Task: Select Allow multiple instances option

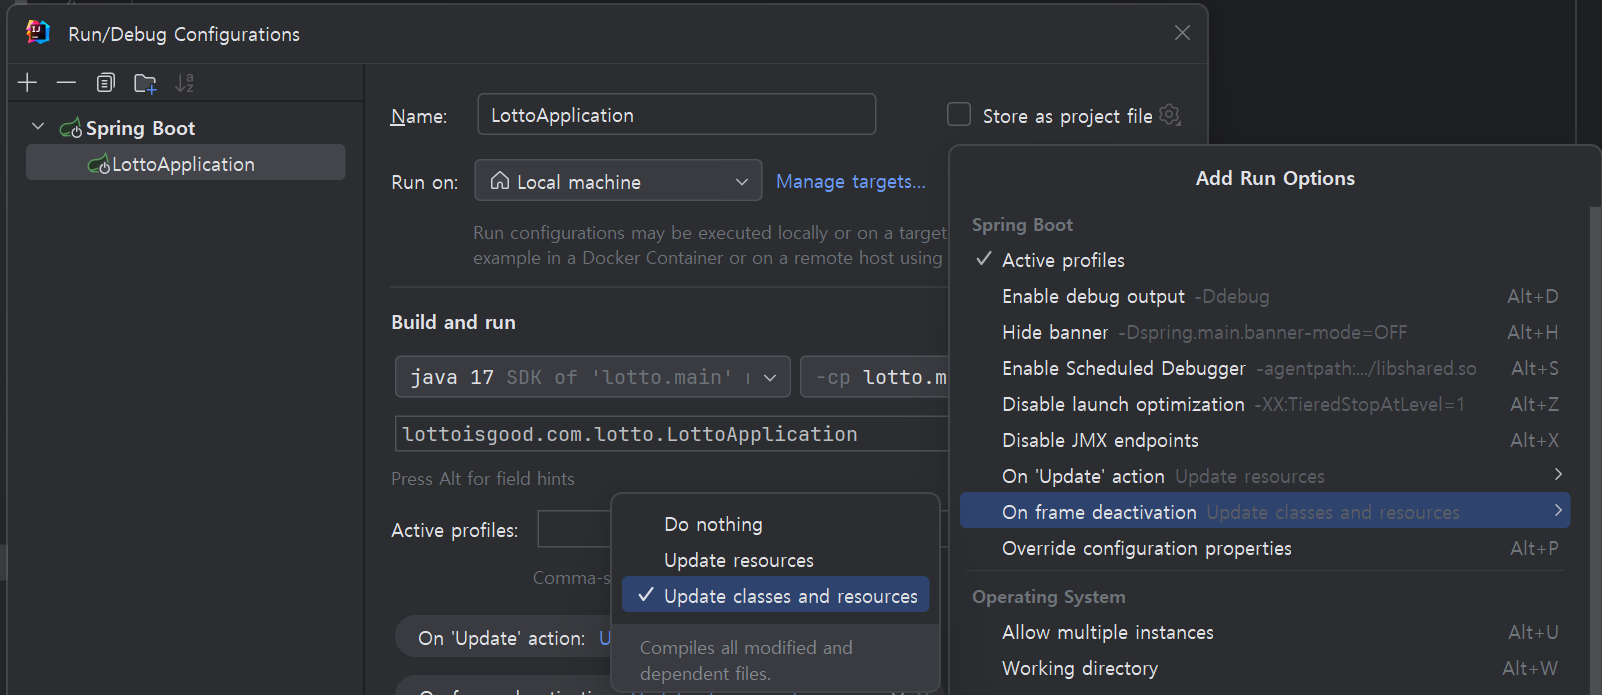Action: click(x=1265, y=632)
